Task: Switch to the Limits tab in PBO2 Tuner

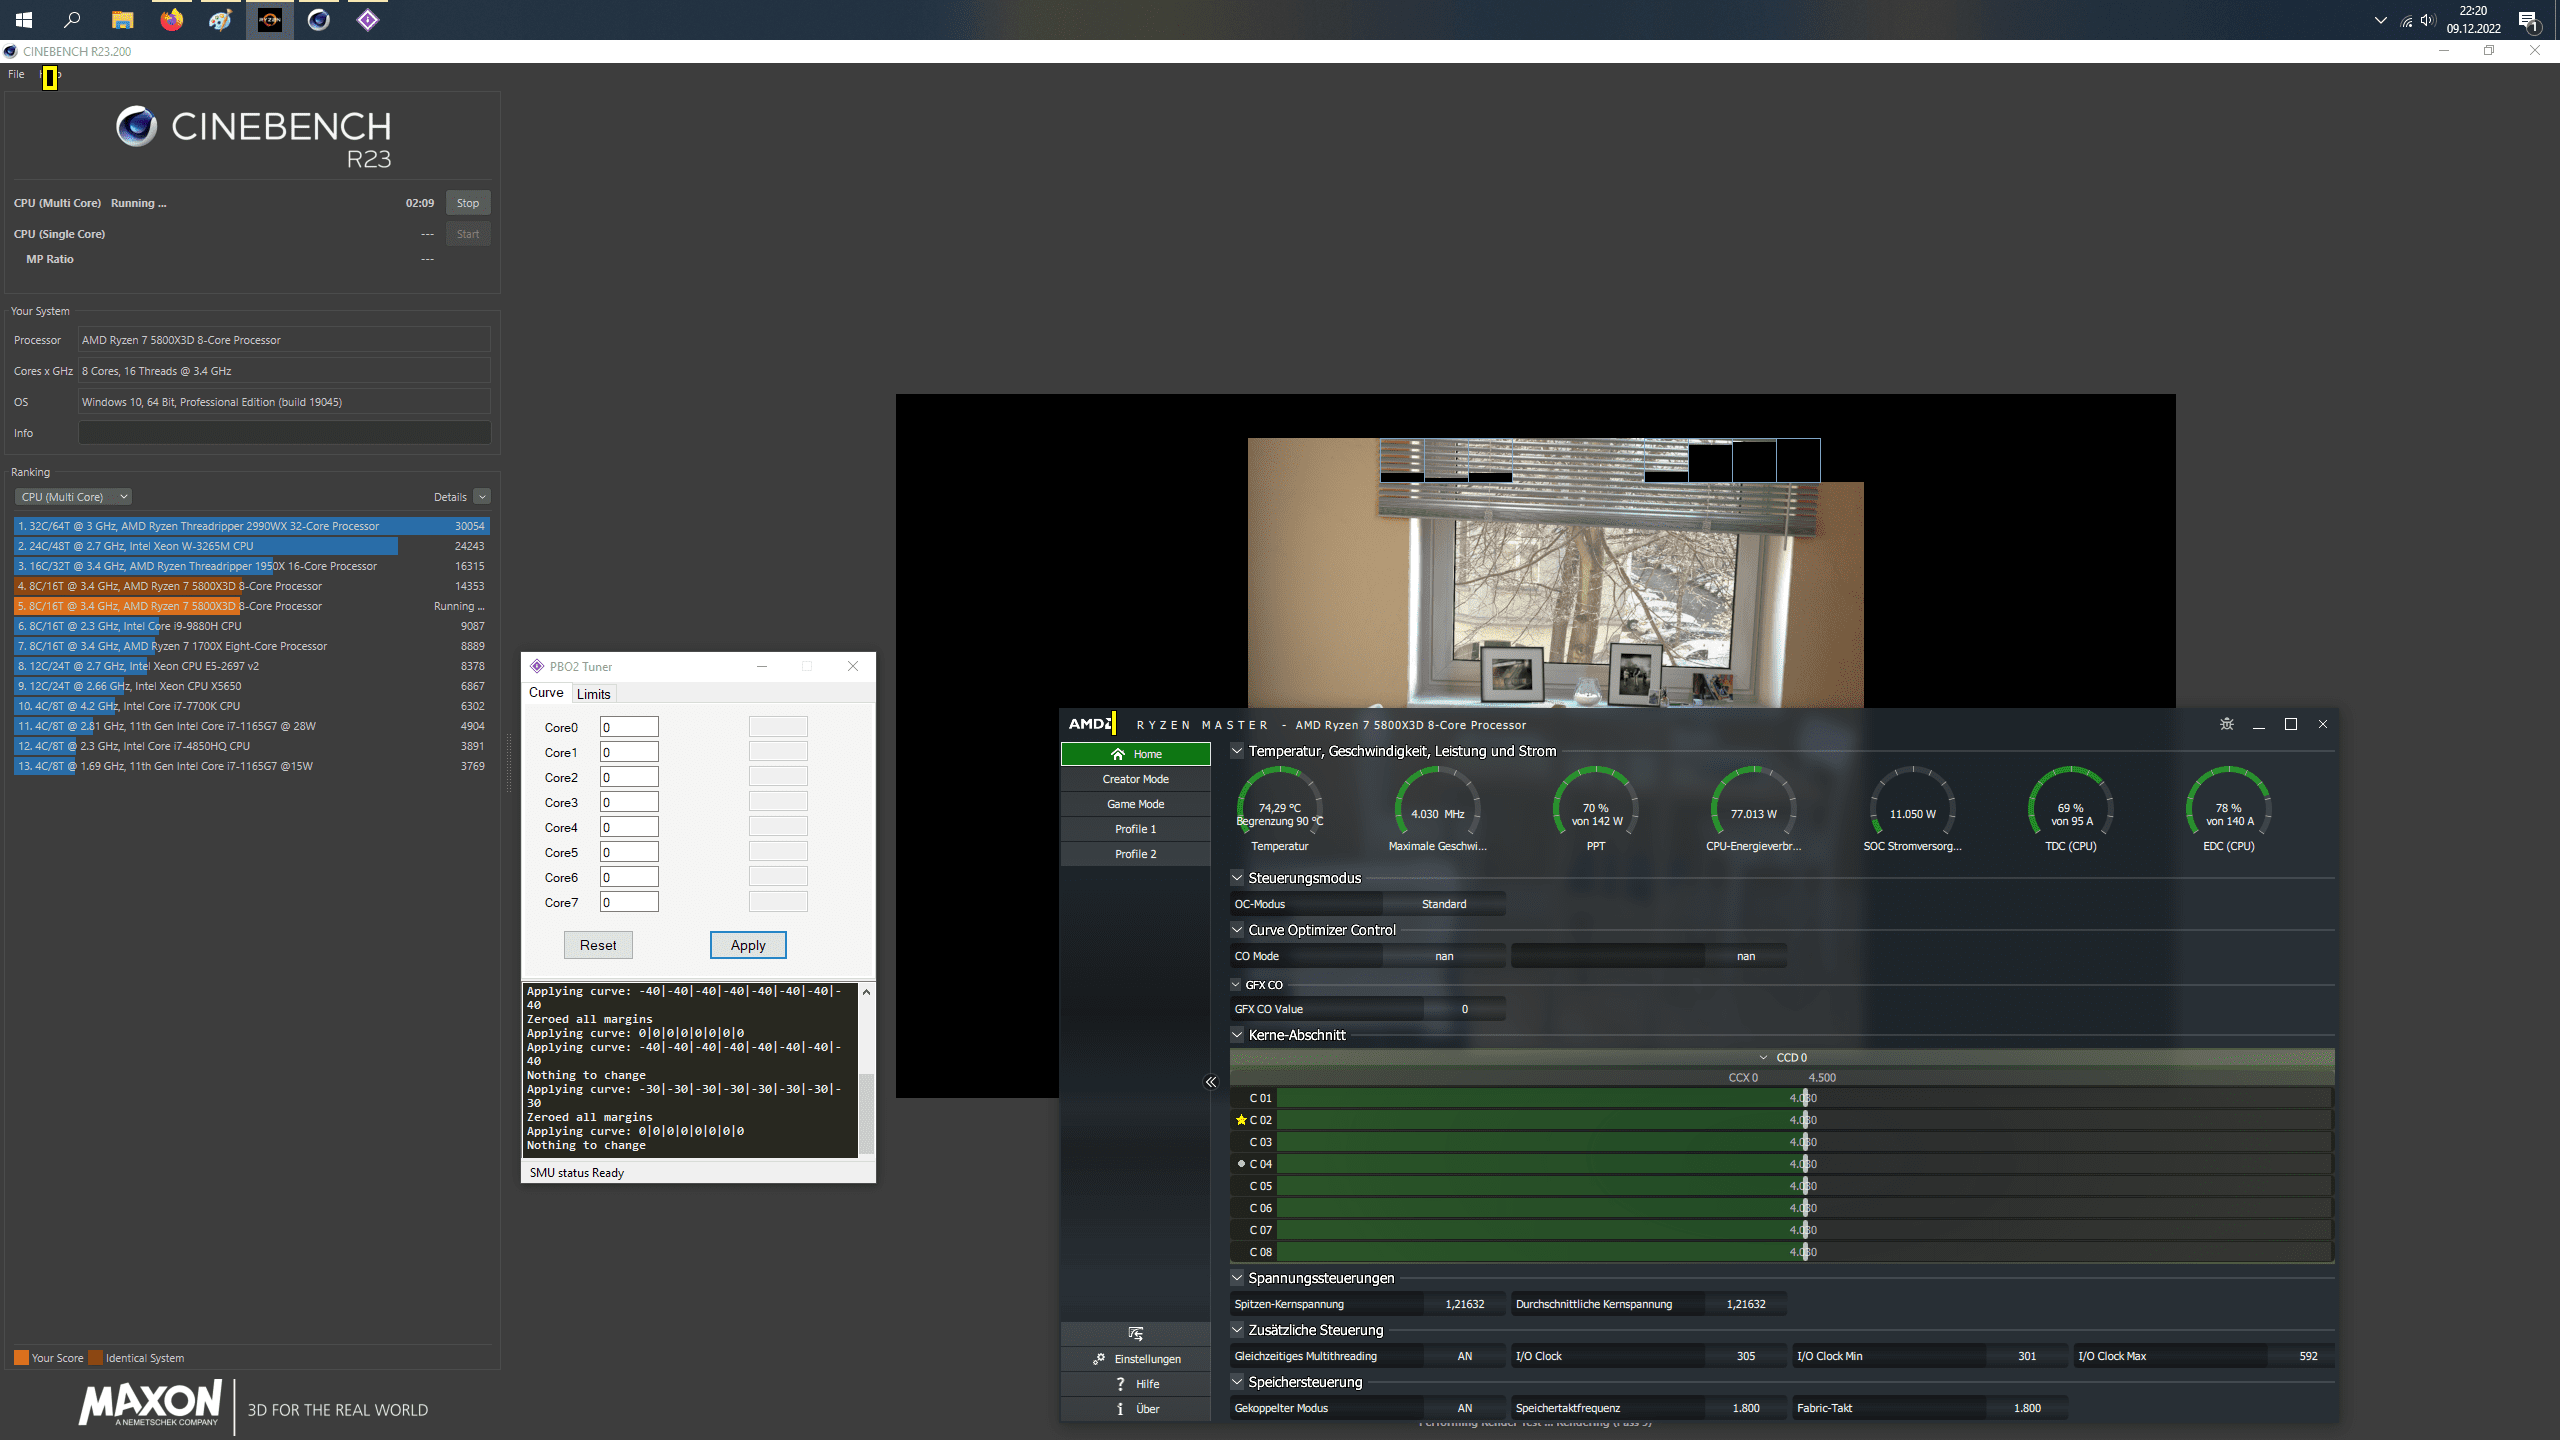Action: click(593, 694)
